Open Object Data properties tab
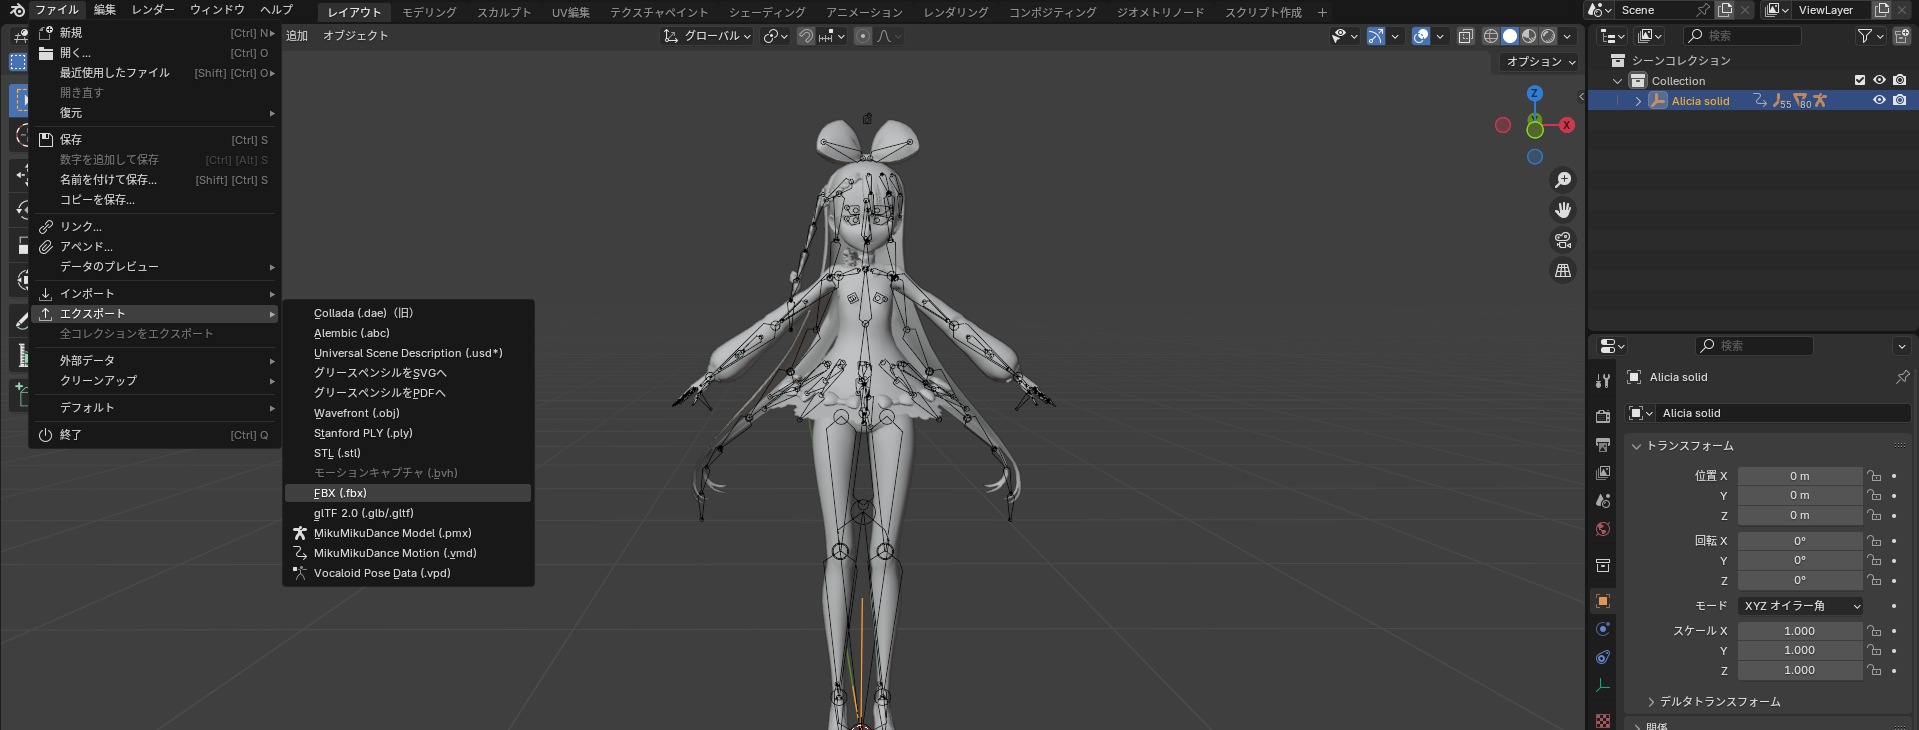The image size is (1919, 730). (x=1603, y=685)
